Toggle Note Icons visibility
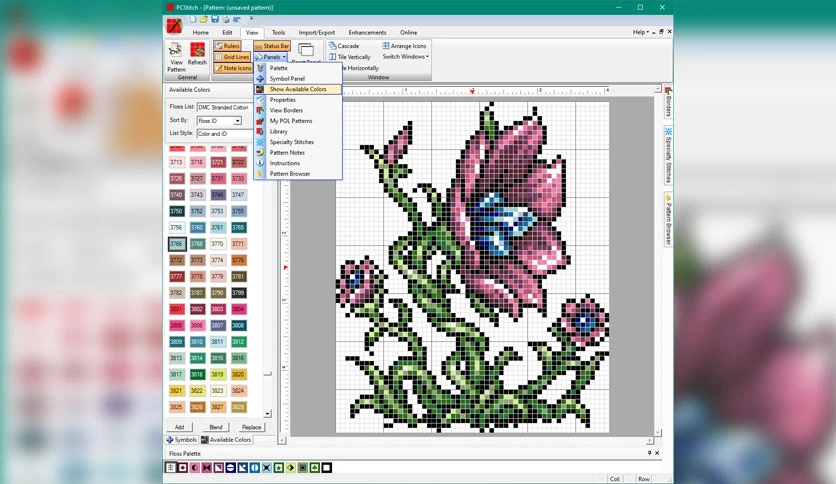Image resolution: width=836 pixels, height=484 pixels. [x=233, y=68]
